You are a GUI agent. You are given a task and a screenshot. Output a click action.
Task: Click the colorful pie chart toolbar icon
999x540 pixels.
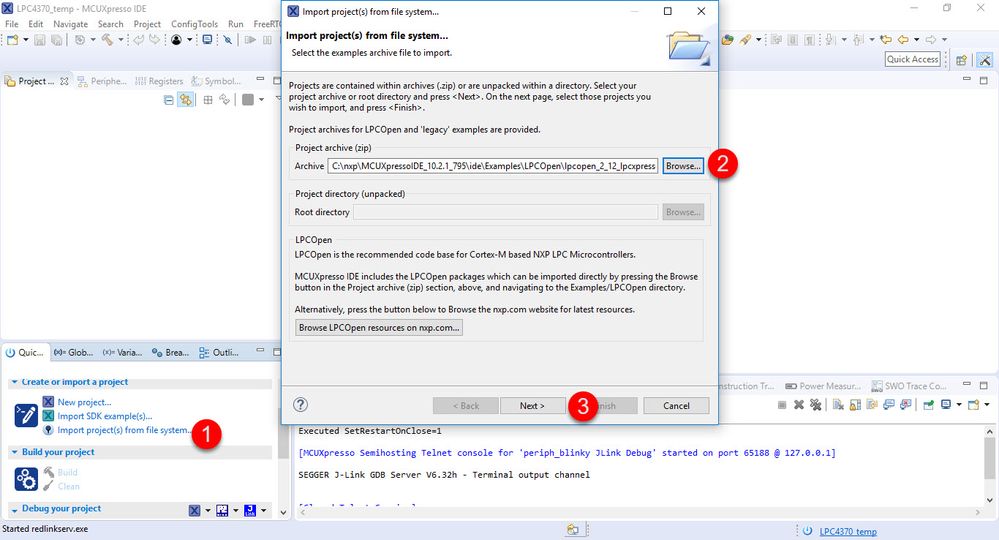tap(727, 39)
